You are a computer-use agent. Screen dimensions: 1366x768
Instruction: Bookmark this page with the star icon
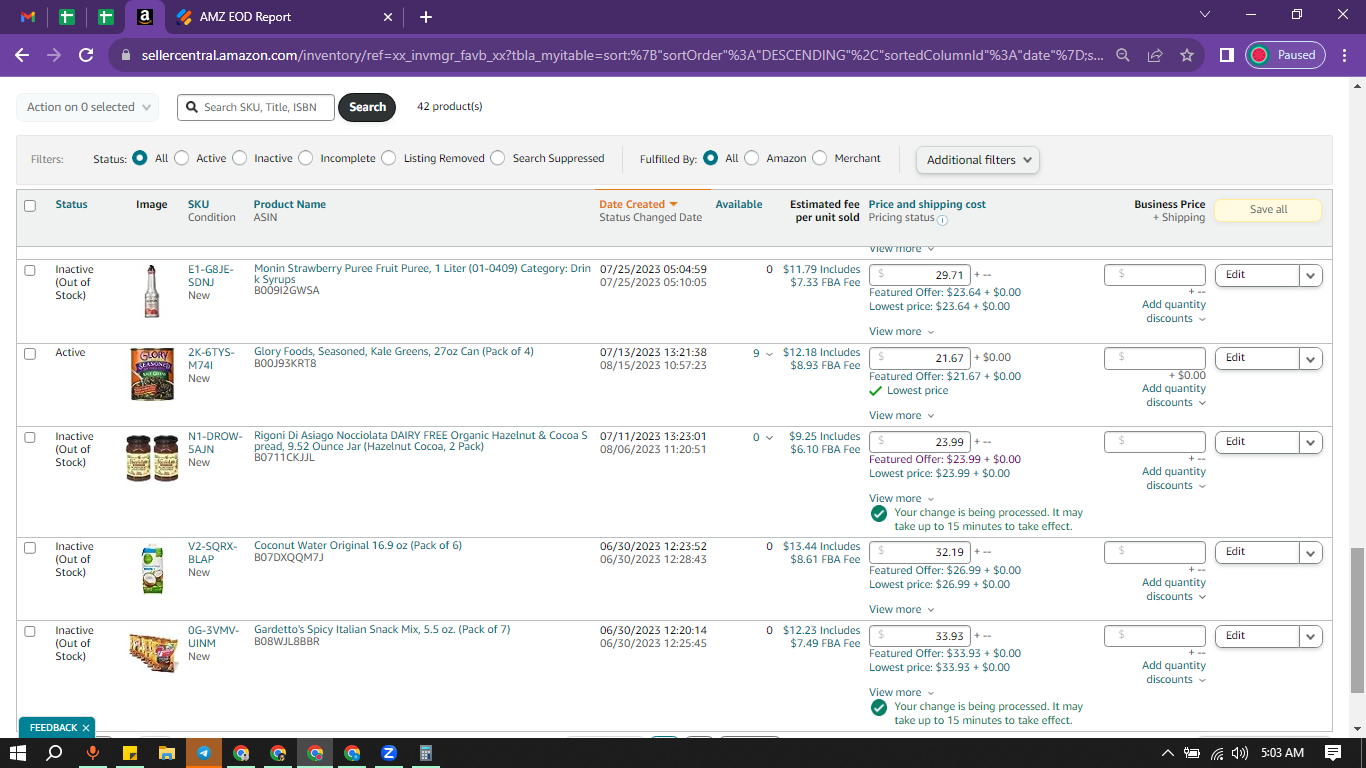click(x=1187, y=55)
